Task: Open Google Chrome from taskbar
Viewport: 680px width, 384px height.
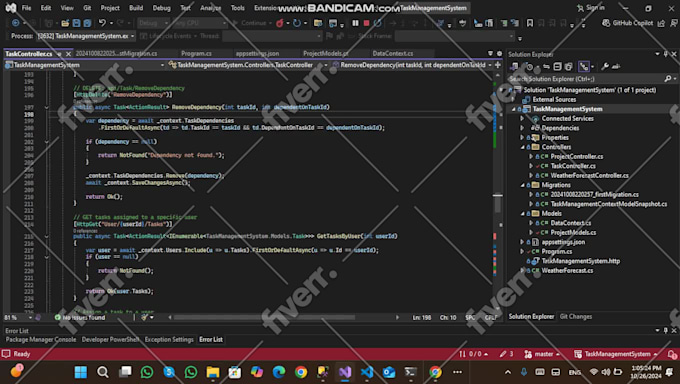Action: [301, 372]
